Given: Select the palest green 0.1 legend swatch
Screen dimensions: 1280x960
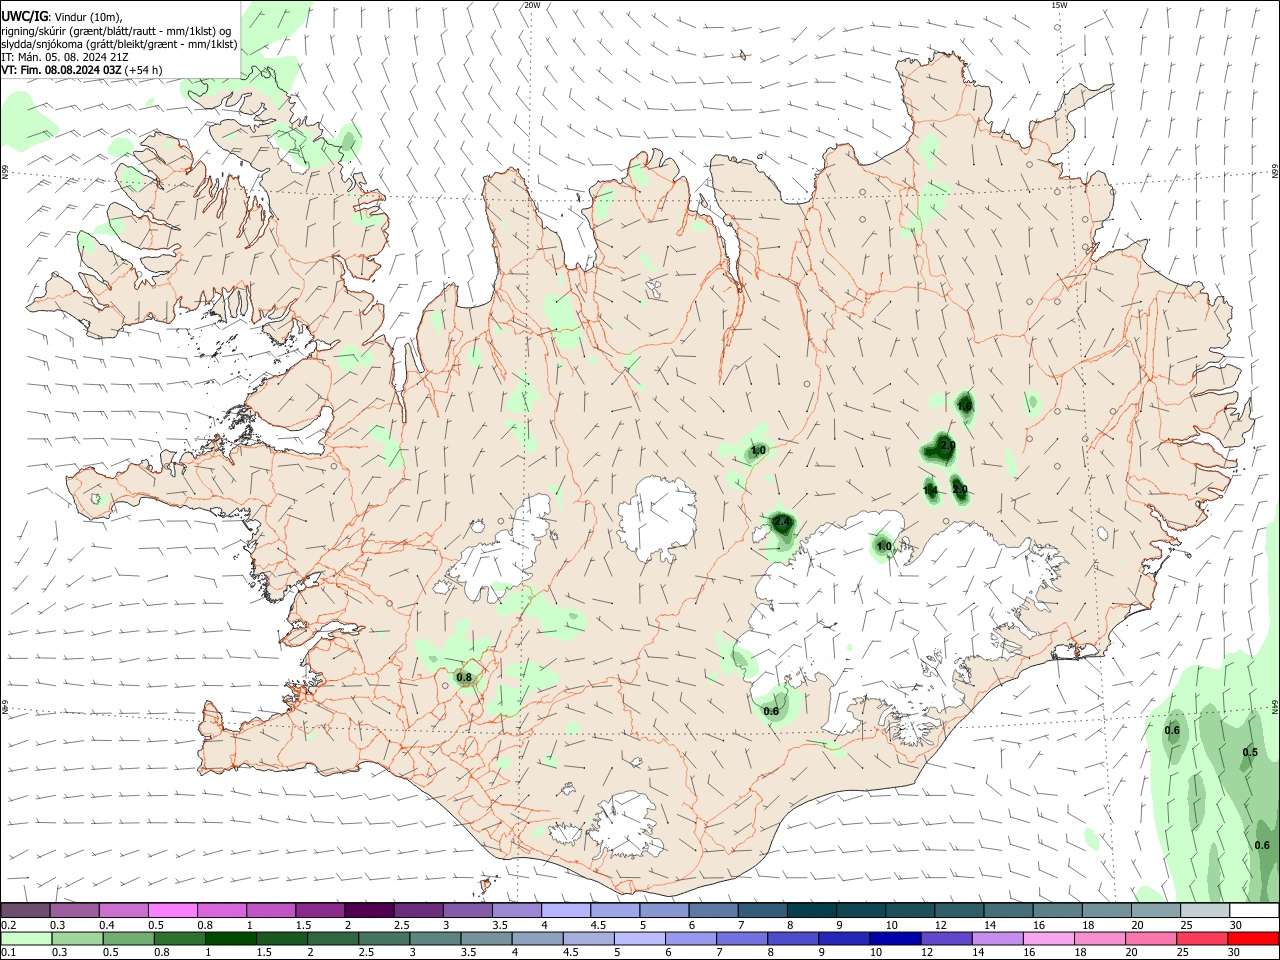Looking at the screenshot, I should click(25, 938).
